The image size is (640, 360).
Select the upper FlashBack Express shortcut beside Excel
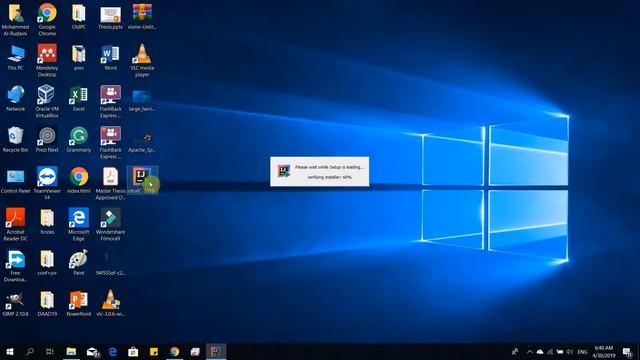click(x=110, y=101)
